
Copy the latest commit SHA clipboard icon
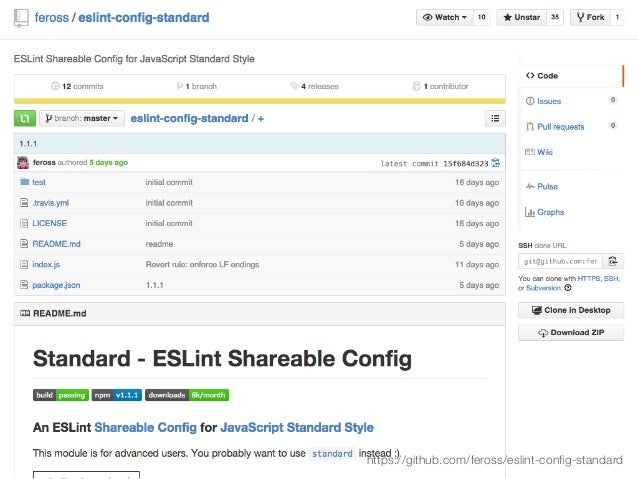[x=496, y=162]
